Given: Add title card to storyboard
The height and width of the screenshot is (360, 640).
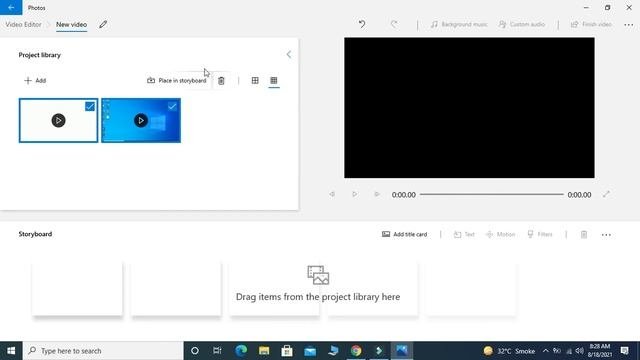Looking at the screenshot, I should tap(404, 234).
